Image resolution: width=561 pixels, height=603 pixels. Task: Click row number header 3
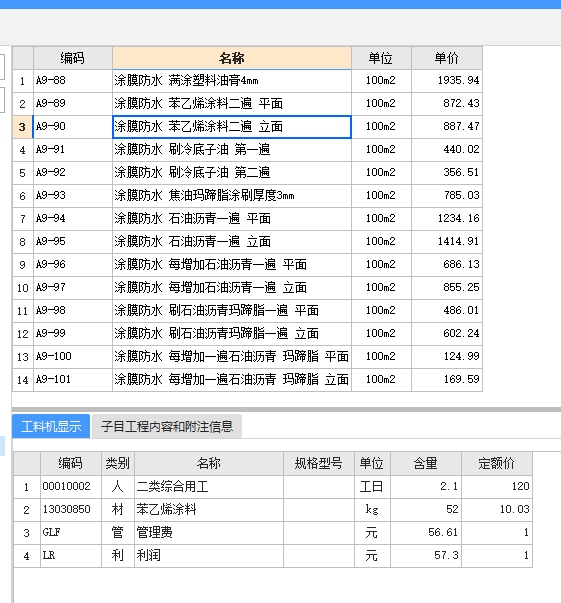tap(23, 127)
